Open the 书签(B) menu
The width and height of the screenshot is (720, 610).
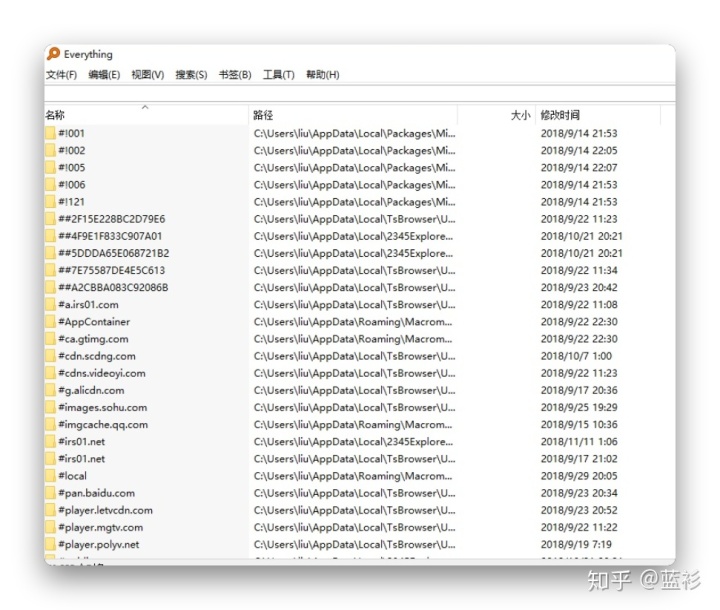(235, 74)
